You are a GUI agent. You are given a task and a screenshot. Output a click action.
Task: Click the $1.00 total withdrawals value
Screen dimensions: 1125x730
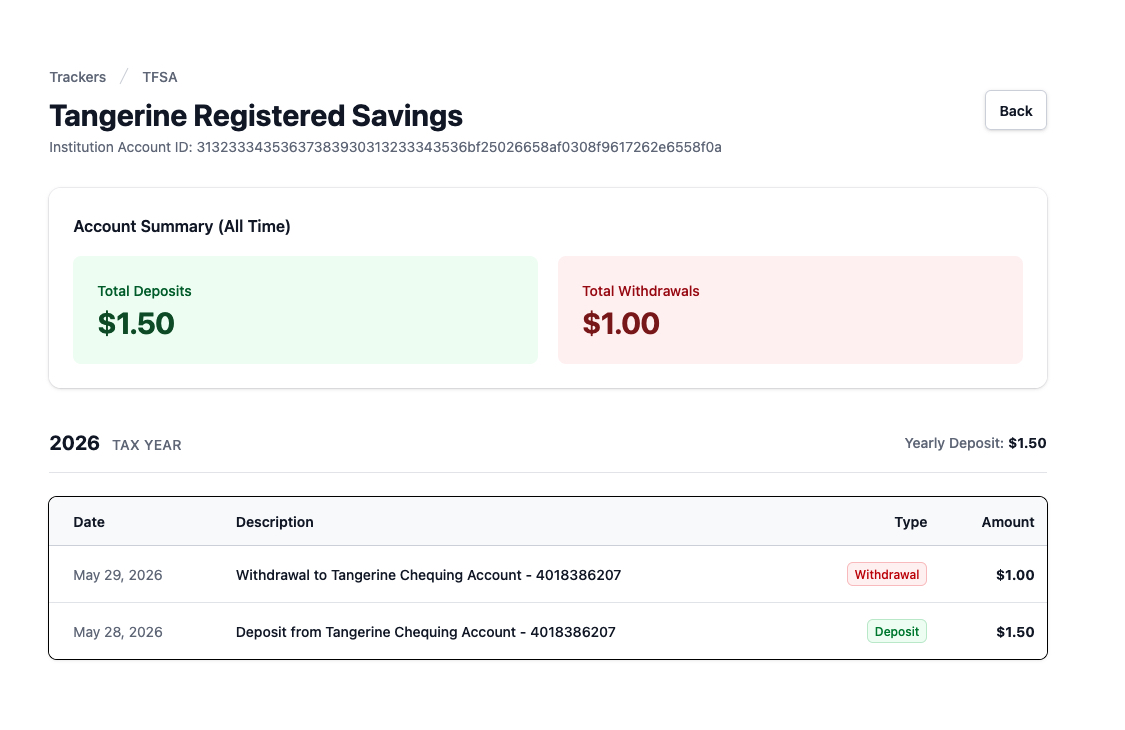pos(621,323)
